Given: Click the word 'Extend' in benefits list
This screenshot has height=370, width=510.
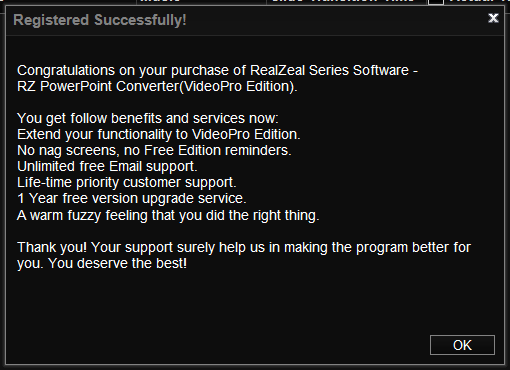Looking at the screenshot, I should click(x=39, y=134).
